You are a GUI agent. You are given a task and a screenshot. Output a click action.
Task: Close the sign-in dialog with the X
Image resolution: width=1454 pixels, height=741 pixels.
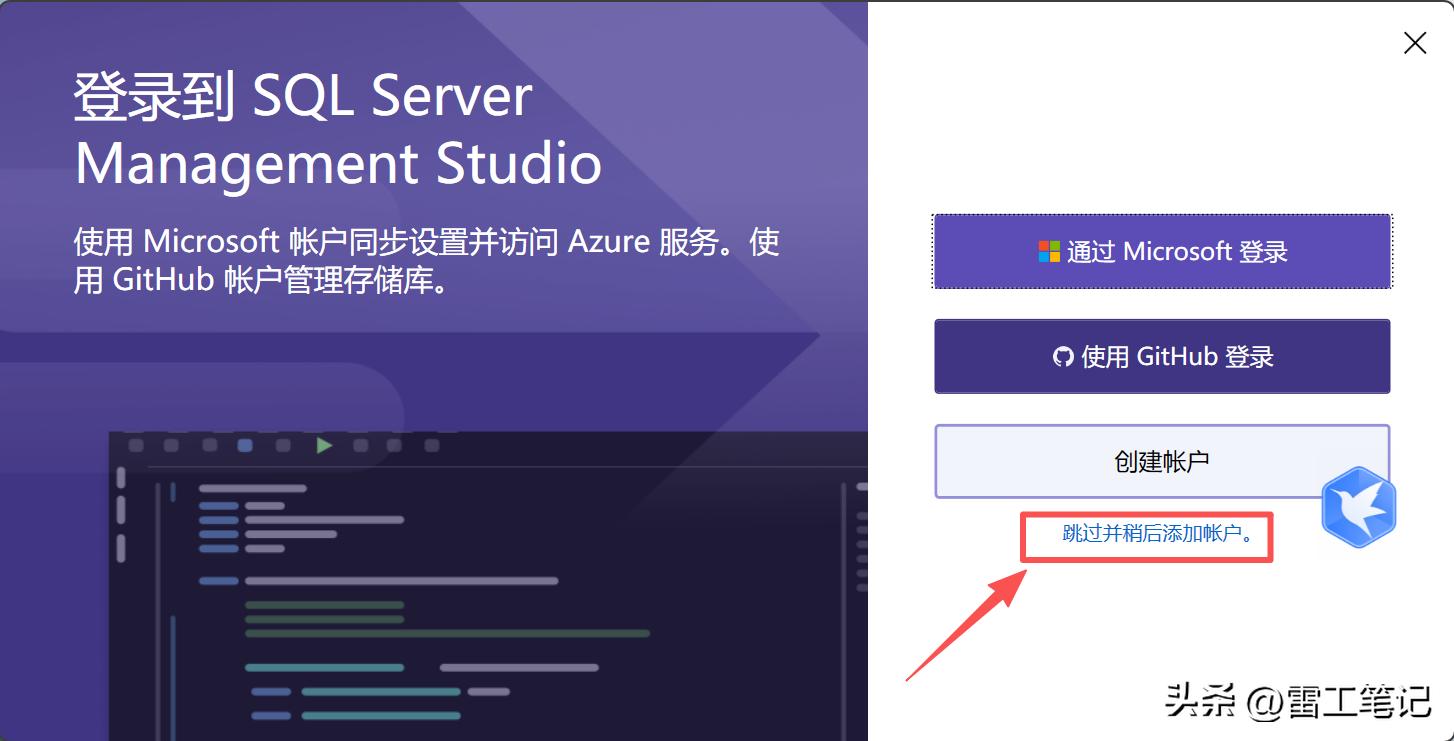coord(1415,43)
